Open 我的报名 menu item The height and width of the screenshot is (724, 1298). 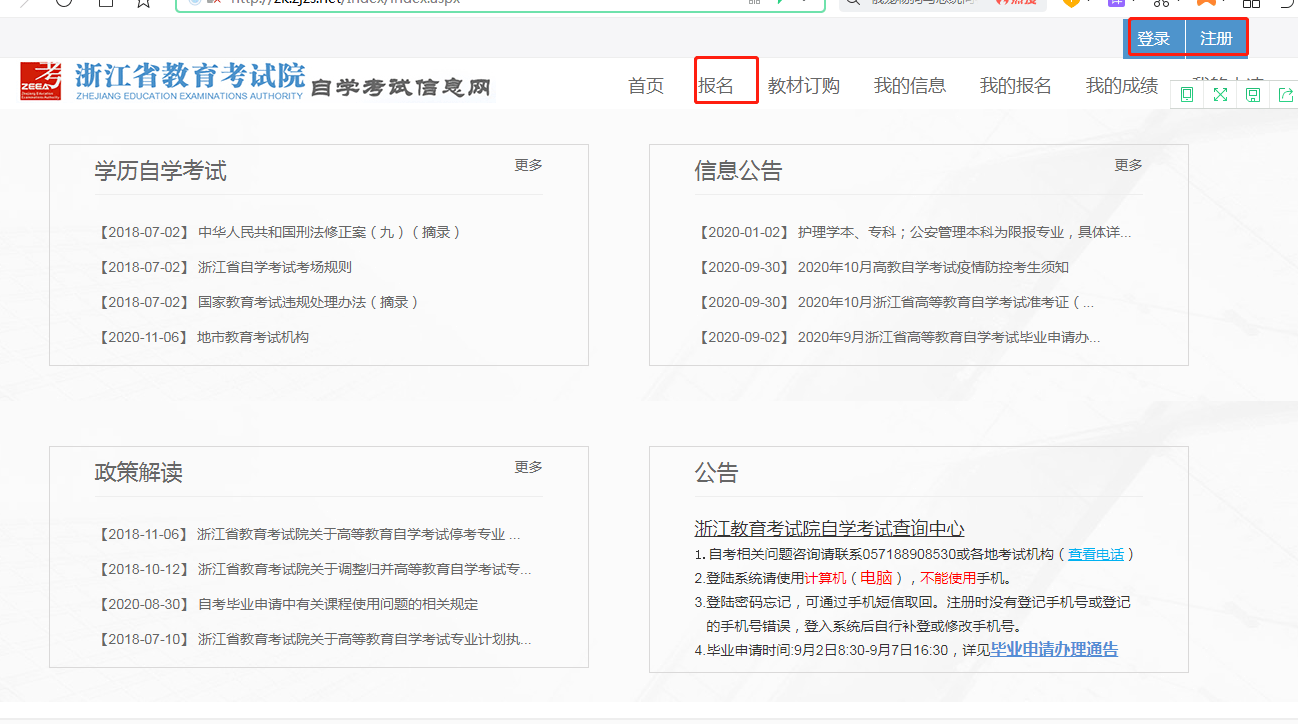coord(1016,86)
